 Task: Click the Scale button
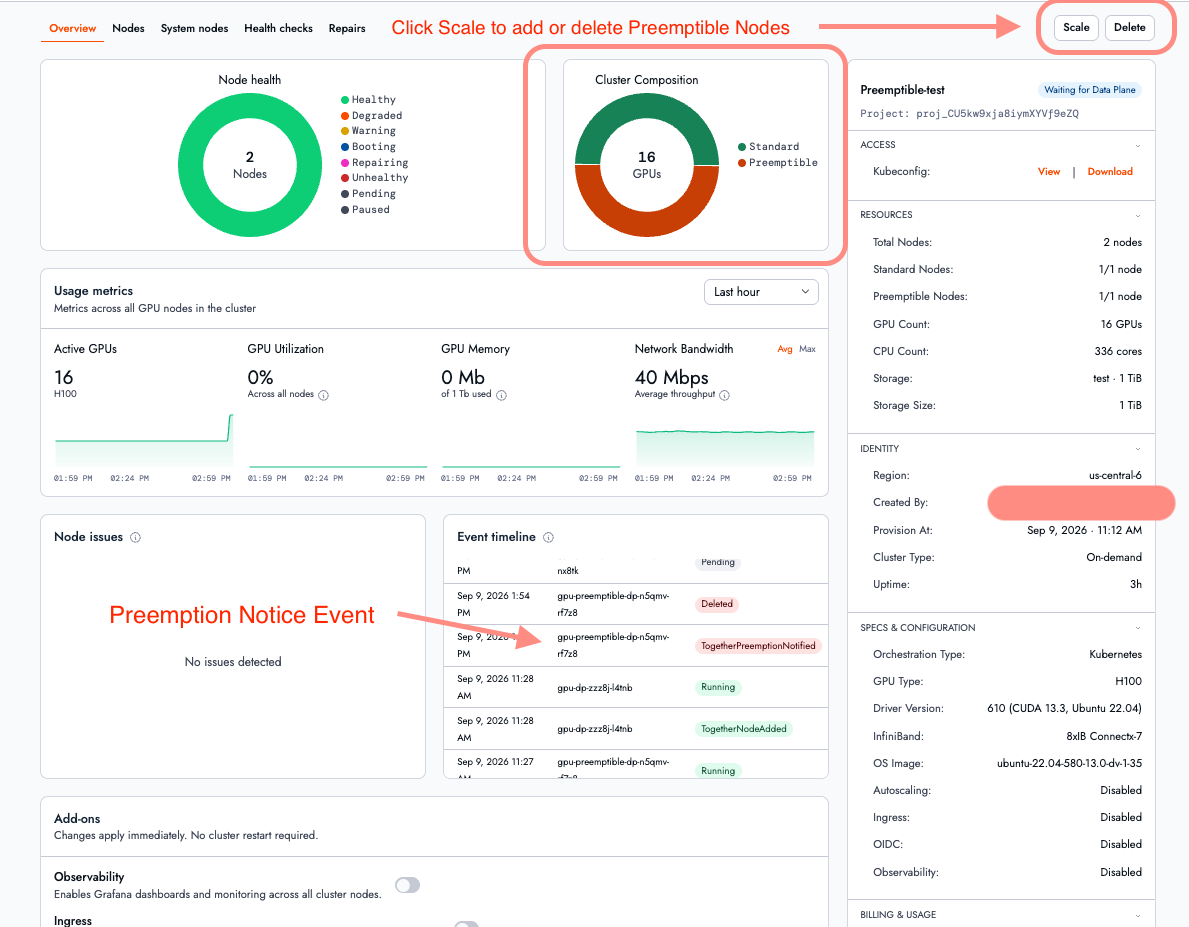point(1076,27)
